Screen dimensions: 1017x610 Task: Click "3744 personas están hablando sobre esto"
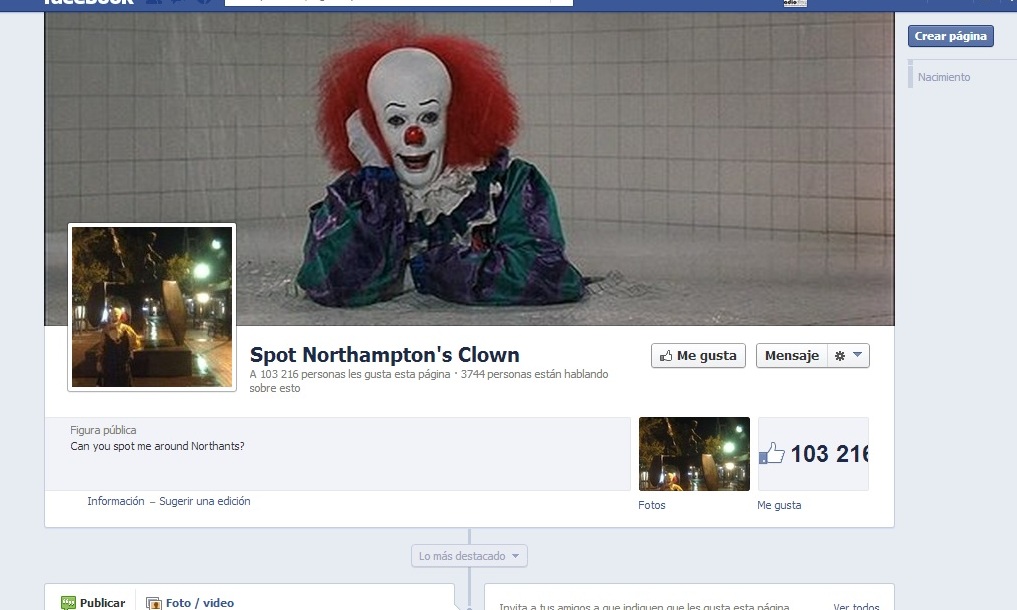click(429, 381)
